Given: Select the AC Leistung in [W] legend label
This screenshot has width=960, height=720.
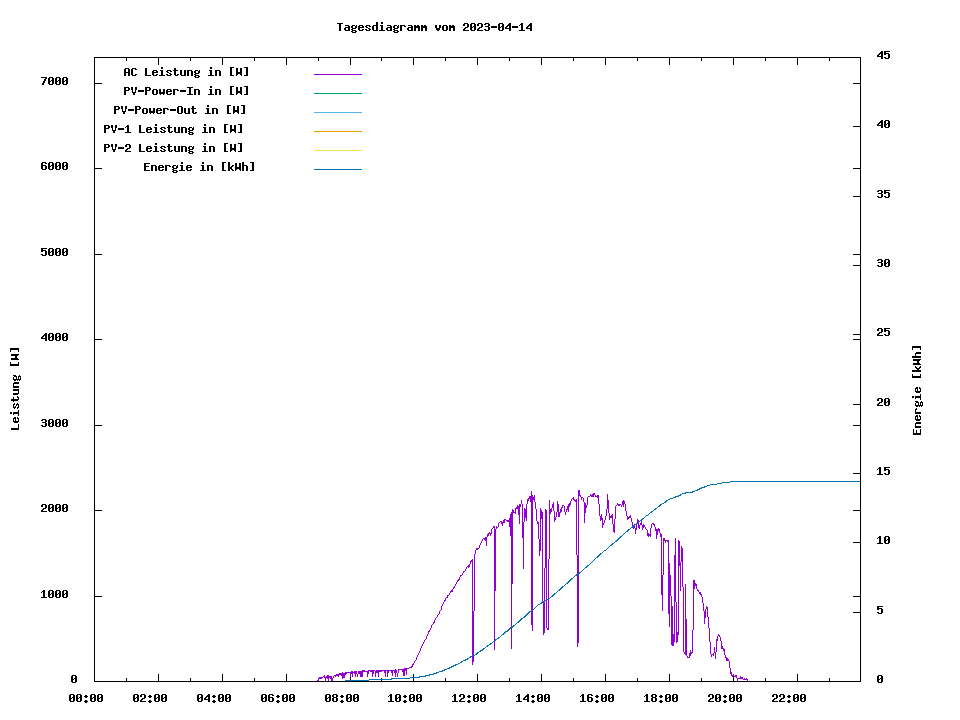Looking at the screenshot, I should pos(186,72).
